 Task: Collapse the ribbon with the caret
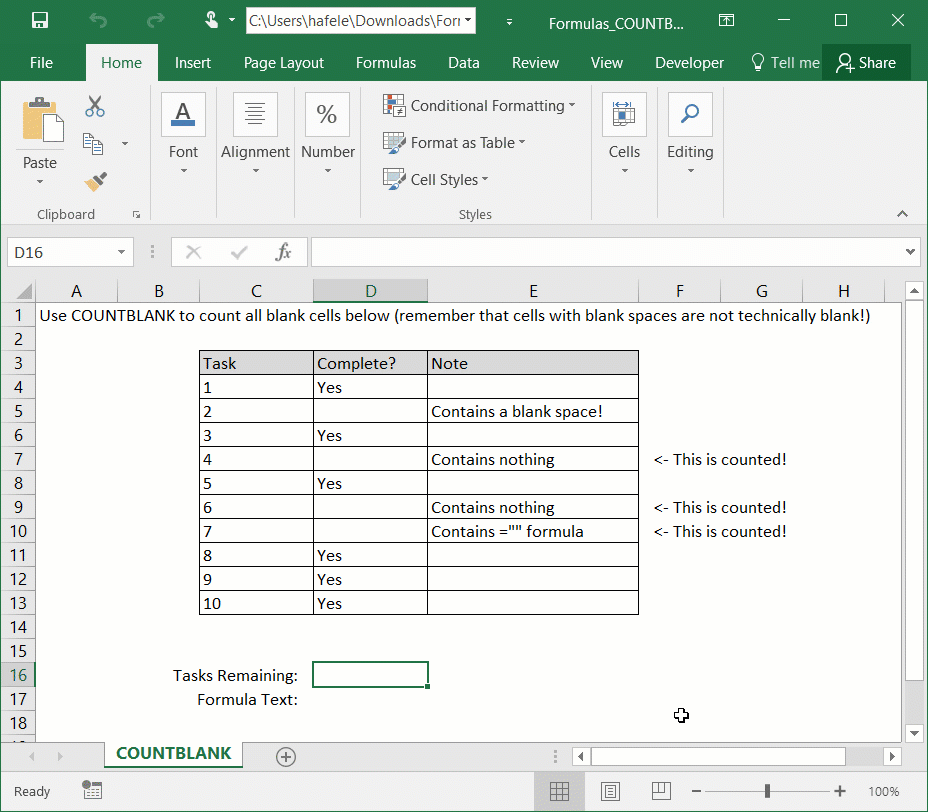click(902, 214)
